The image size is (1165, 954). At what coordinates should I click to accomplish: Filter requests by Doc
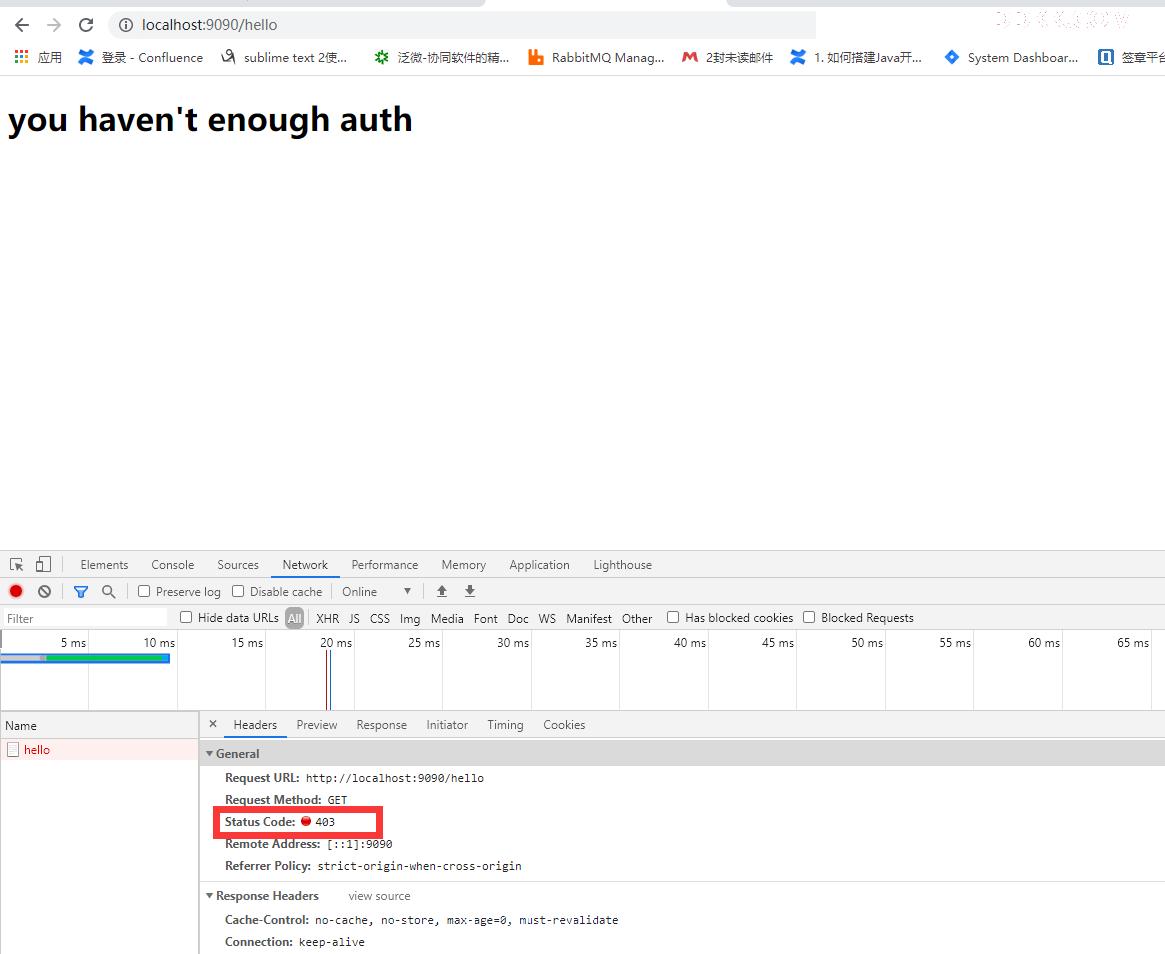click(x=518, y=618)
